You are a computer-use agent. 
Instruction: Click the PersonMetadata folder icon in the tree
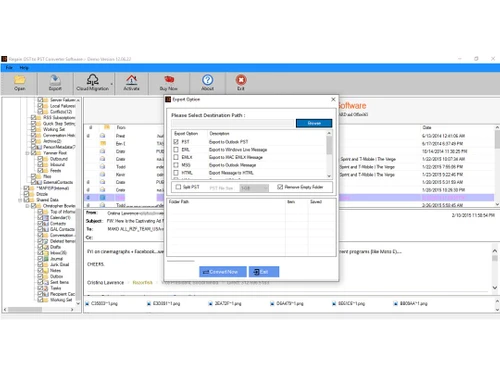click(x=39, y=147)
